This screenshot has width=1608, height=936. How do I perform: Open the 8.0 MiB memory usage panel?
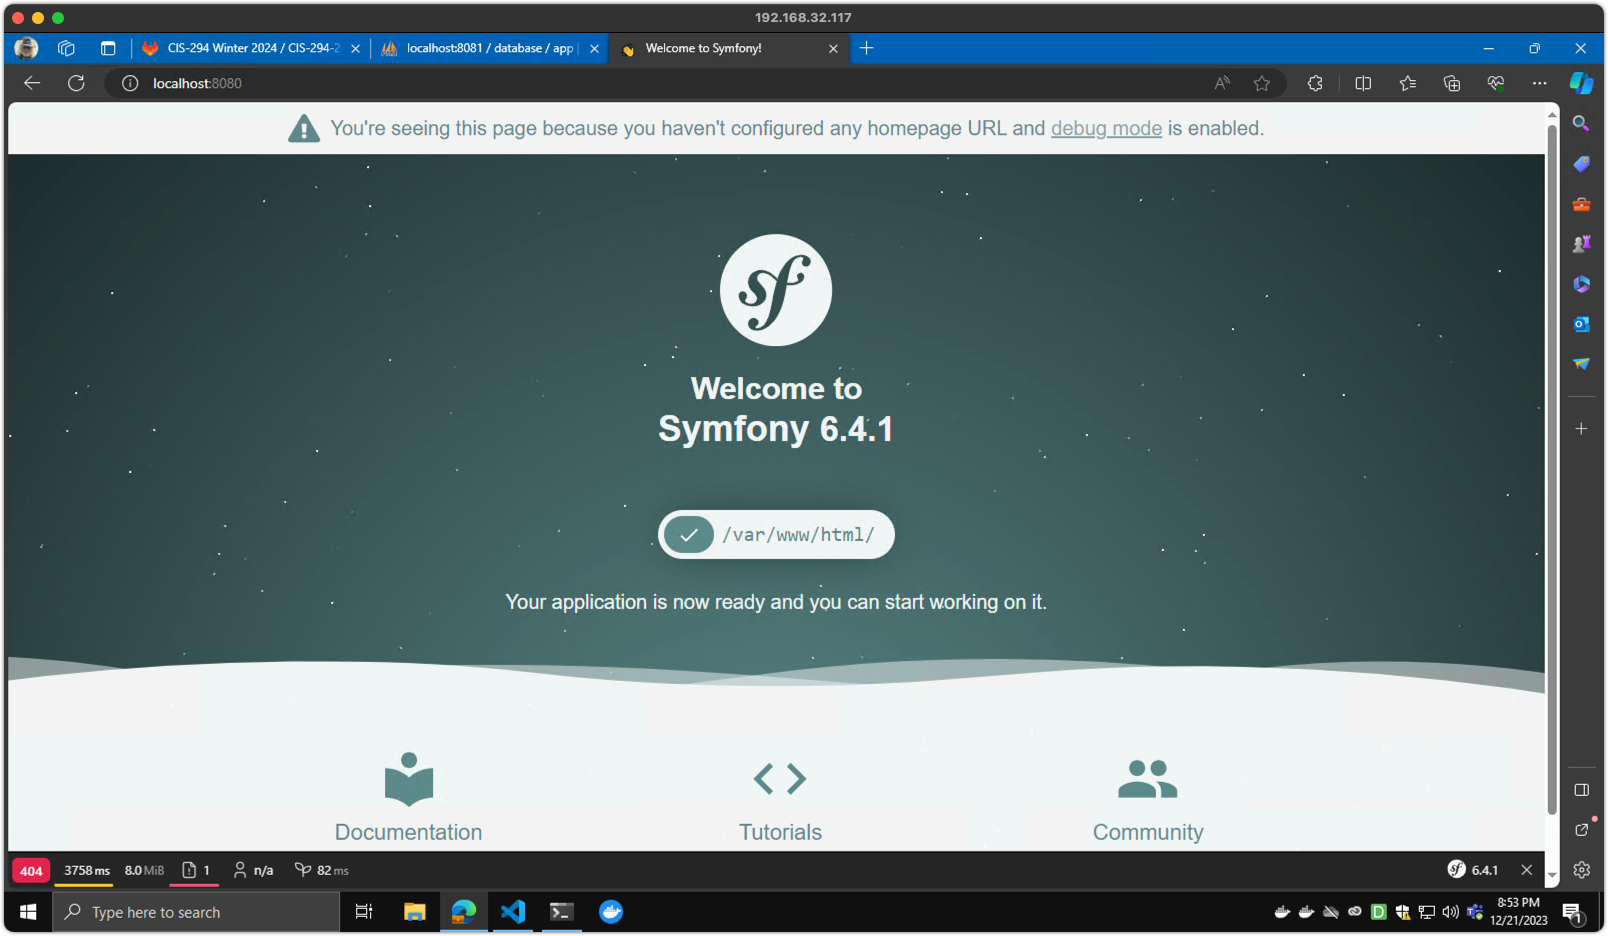[143, 870]
